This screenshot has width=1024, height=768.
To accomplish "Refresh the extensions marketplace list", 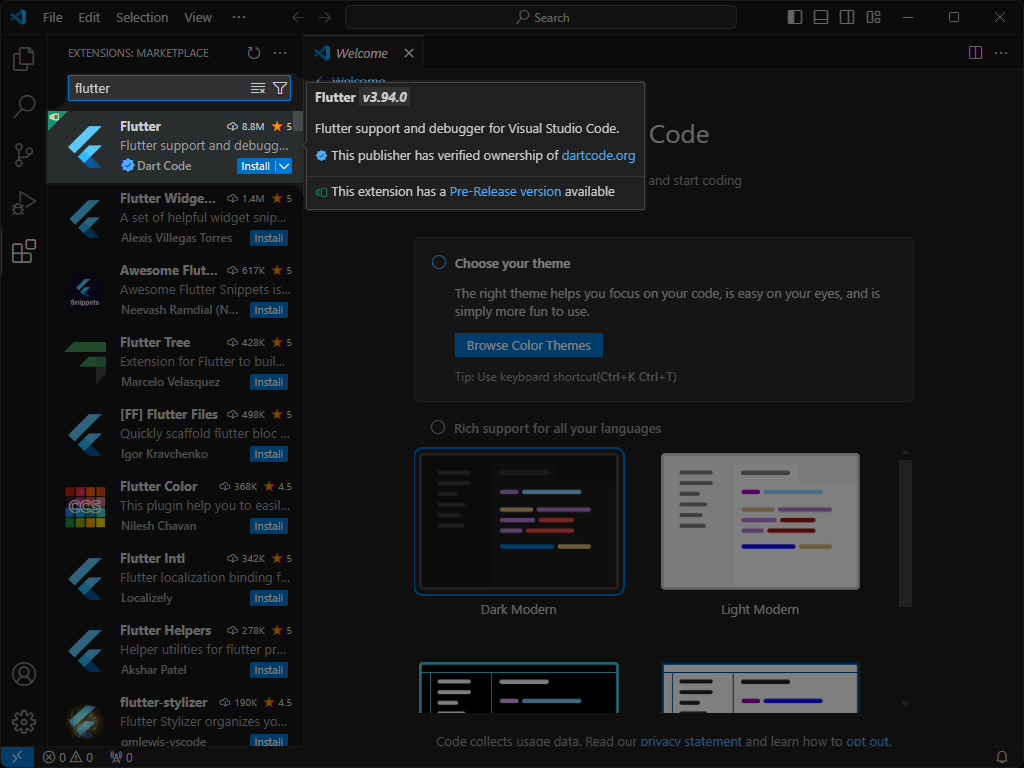I will click(x=254, y=53).
